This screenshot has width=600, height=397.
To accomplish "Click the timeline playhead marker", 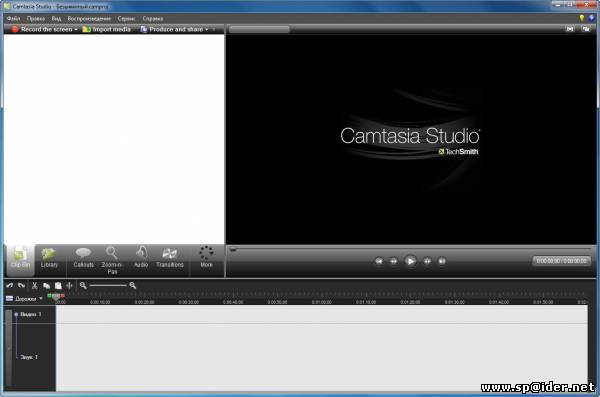I will [x=56, y=297].
